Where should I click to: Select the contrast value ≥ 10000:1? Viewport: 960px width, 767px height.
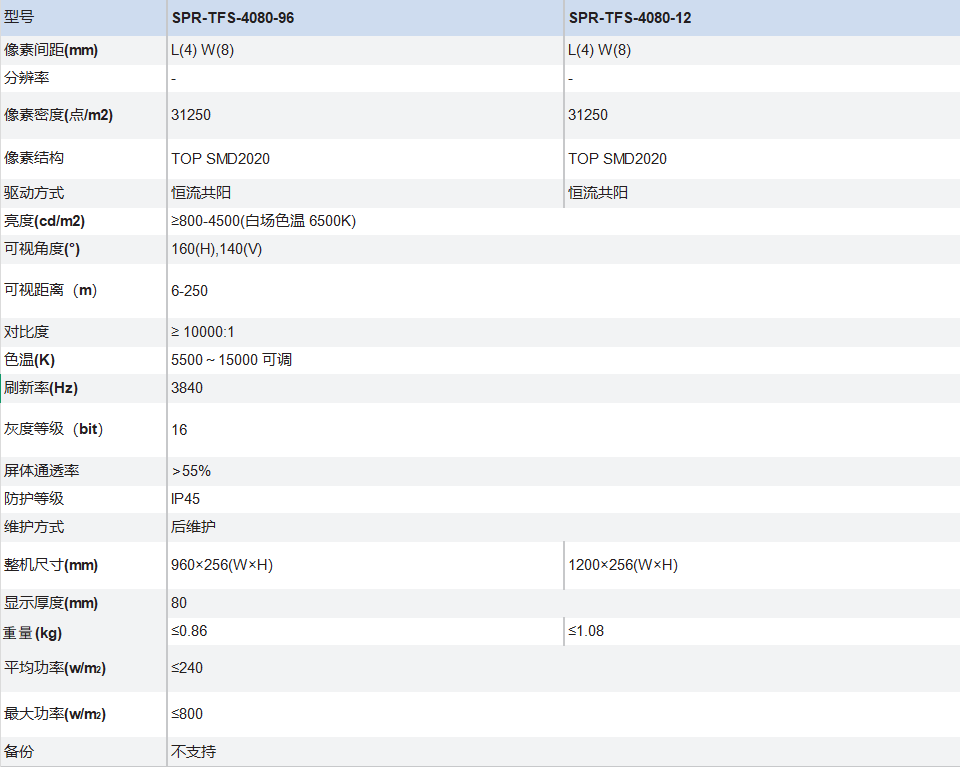pyautogui.click(x=203, y=332)
